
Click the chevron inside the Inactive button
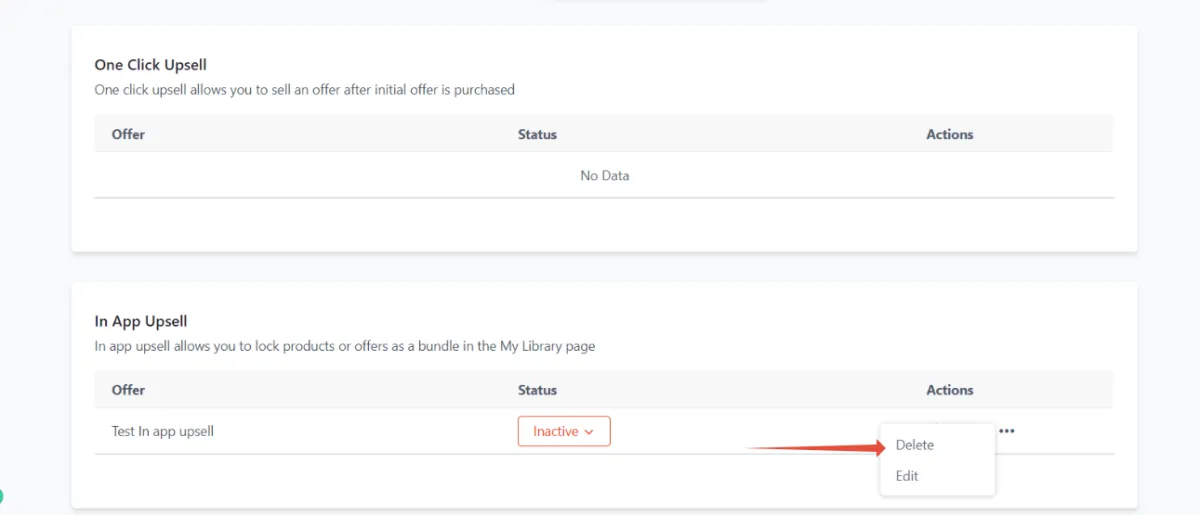(589, 432)
